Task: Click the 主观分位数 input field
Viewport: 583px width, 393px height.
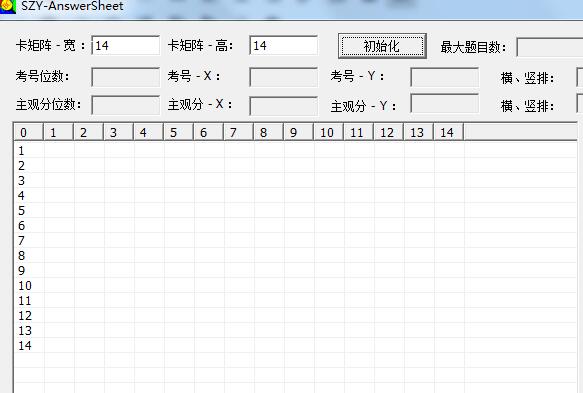Action: (126, 105)
